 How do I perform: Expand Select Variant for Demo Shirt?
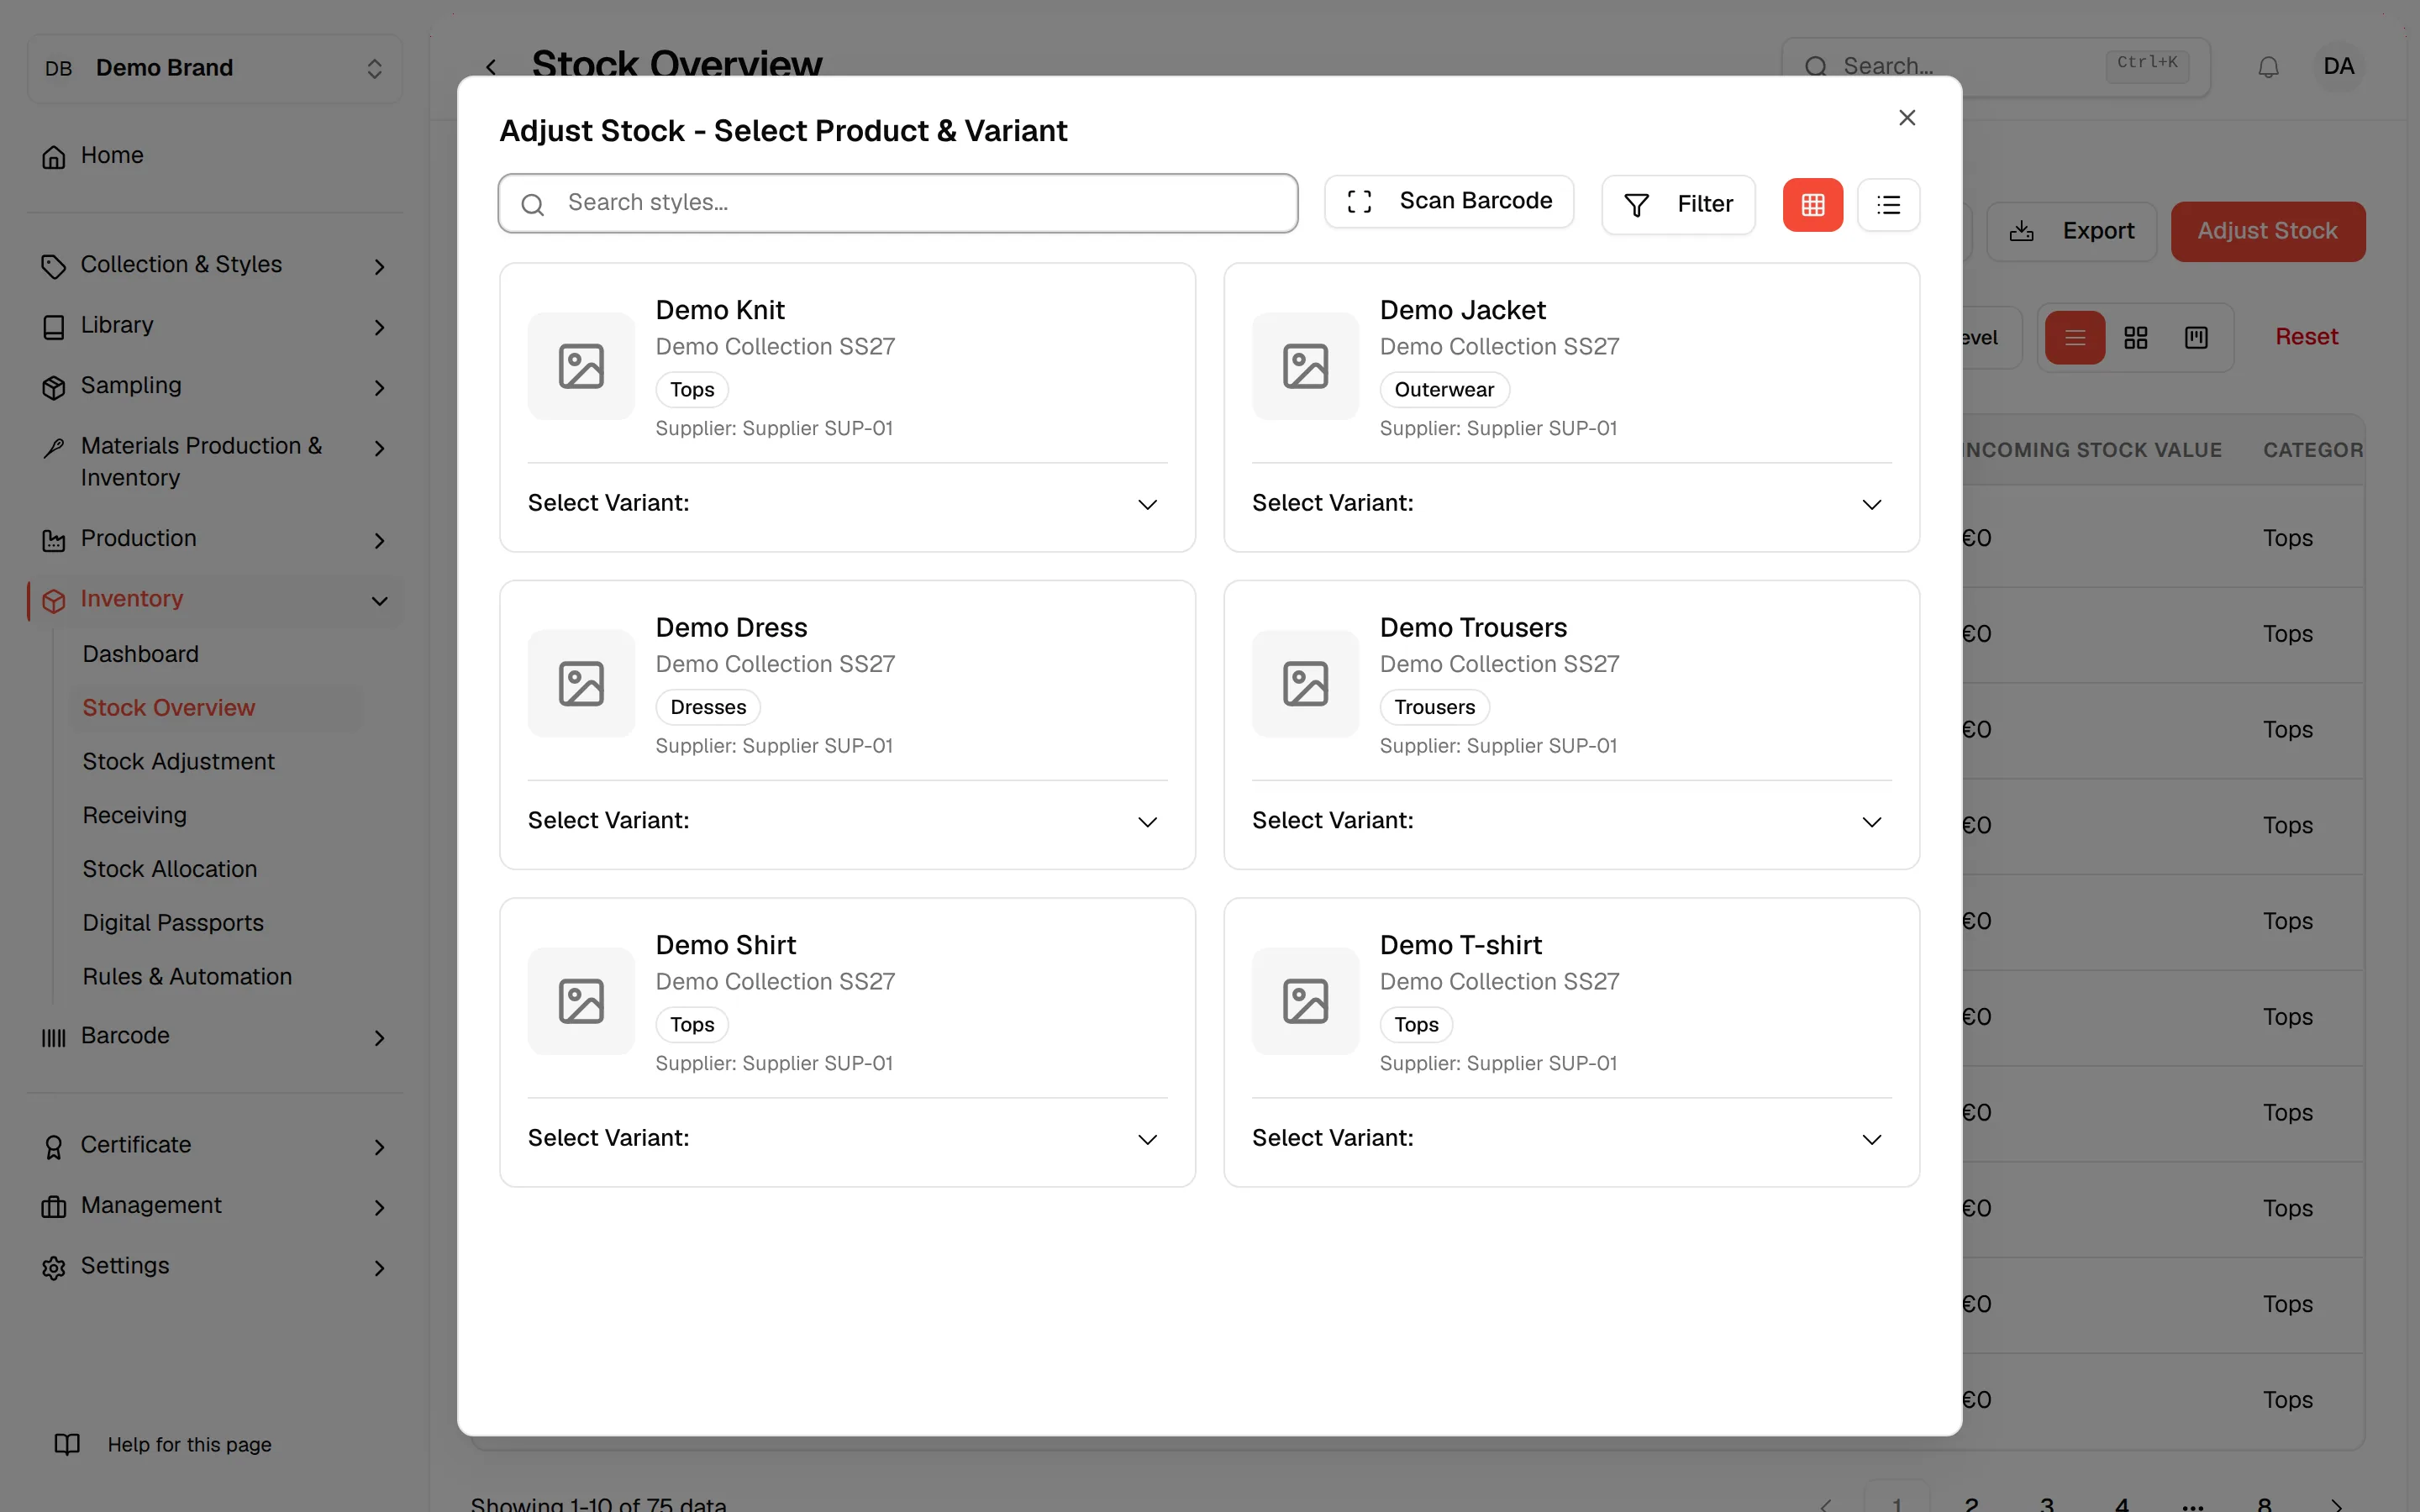[x=847, y=1138]
